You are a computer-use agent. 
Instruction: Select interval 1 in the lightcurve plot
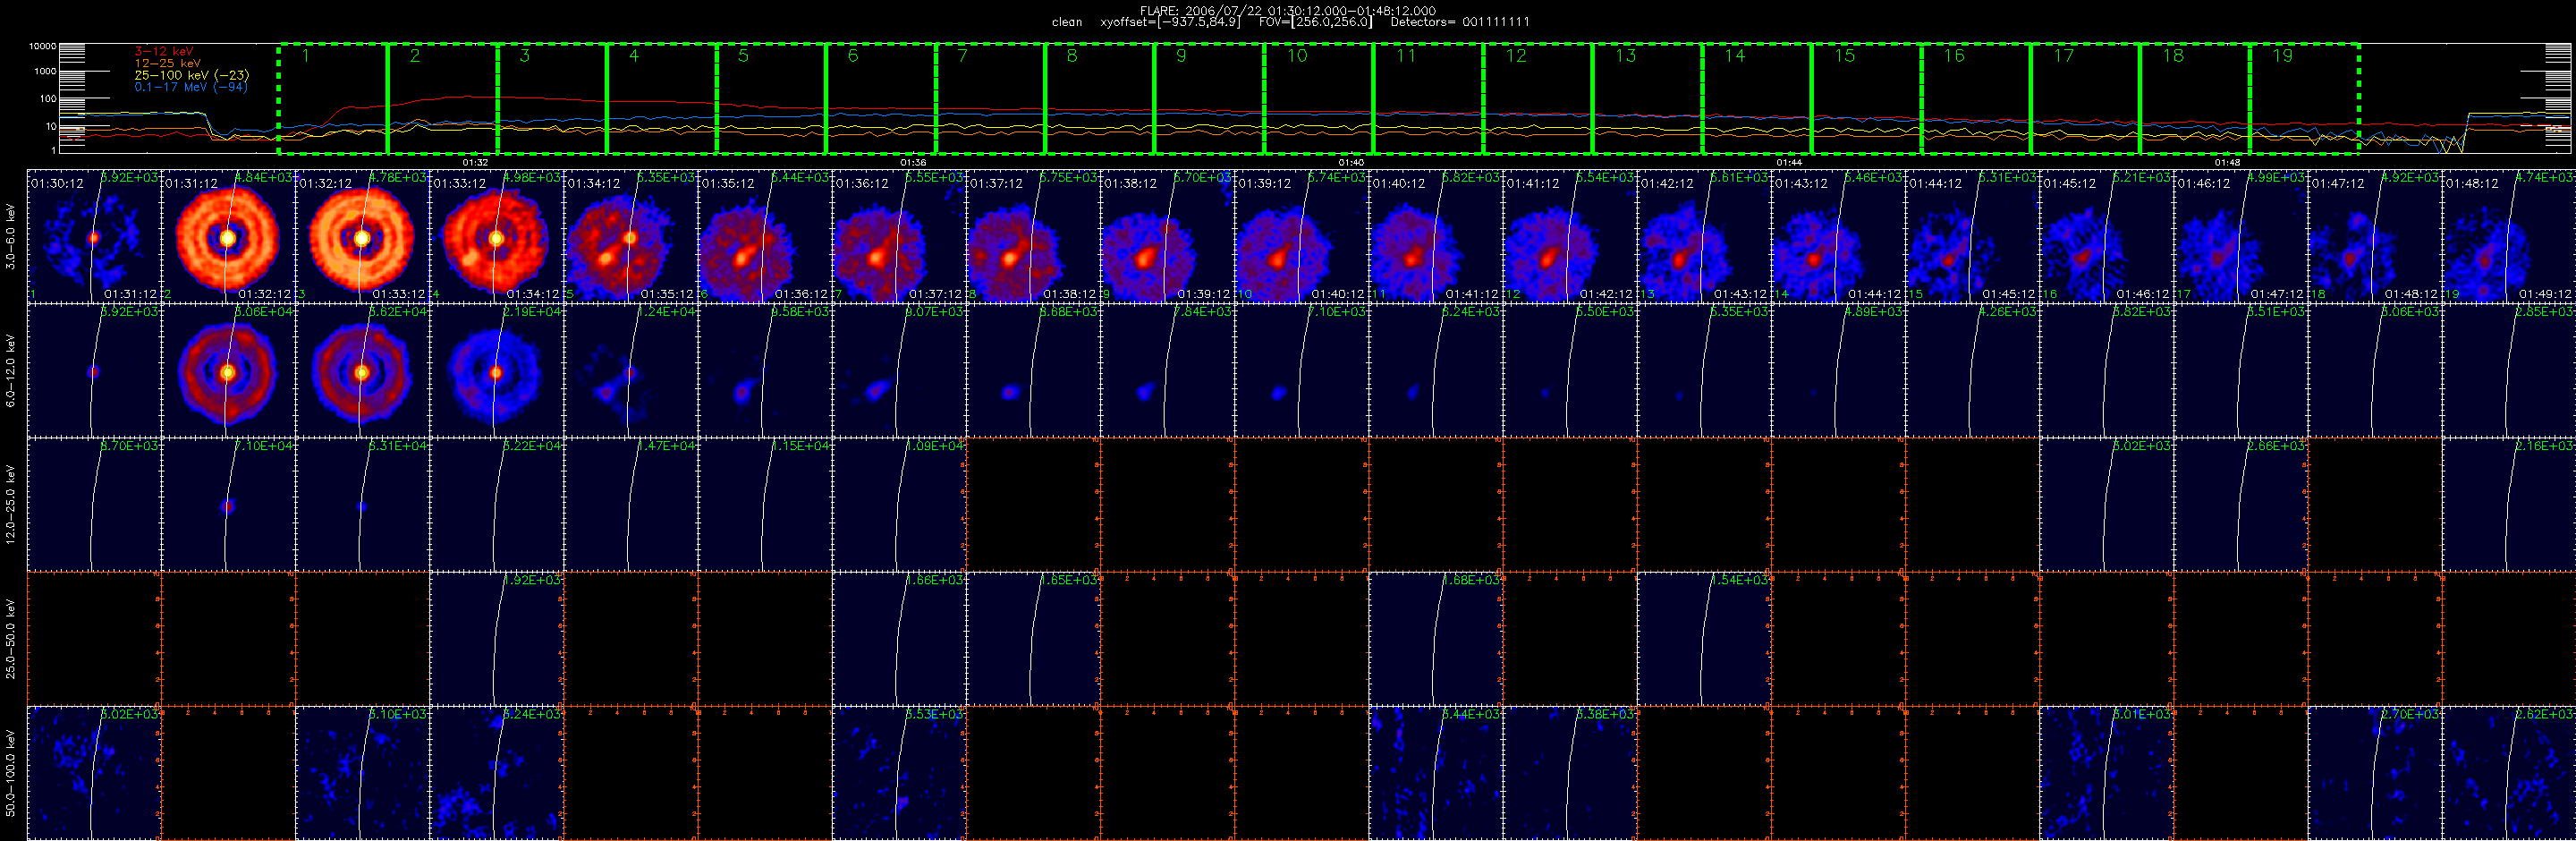point(333,99)
